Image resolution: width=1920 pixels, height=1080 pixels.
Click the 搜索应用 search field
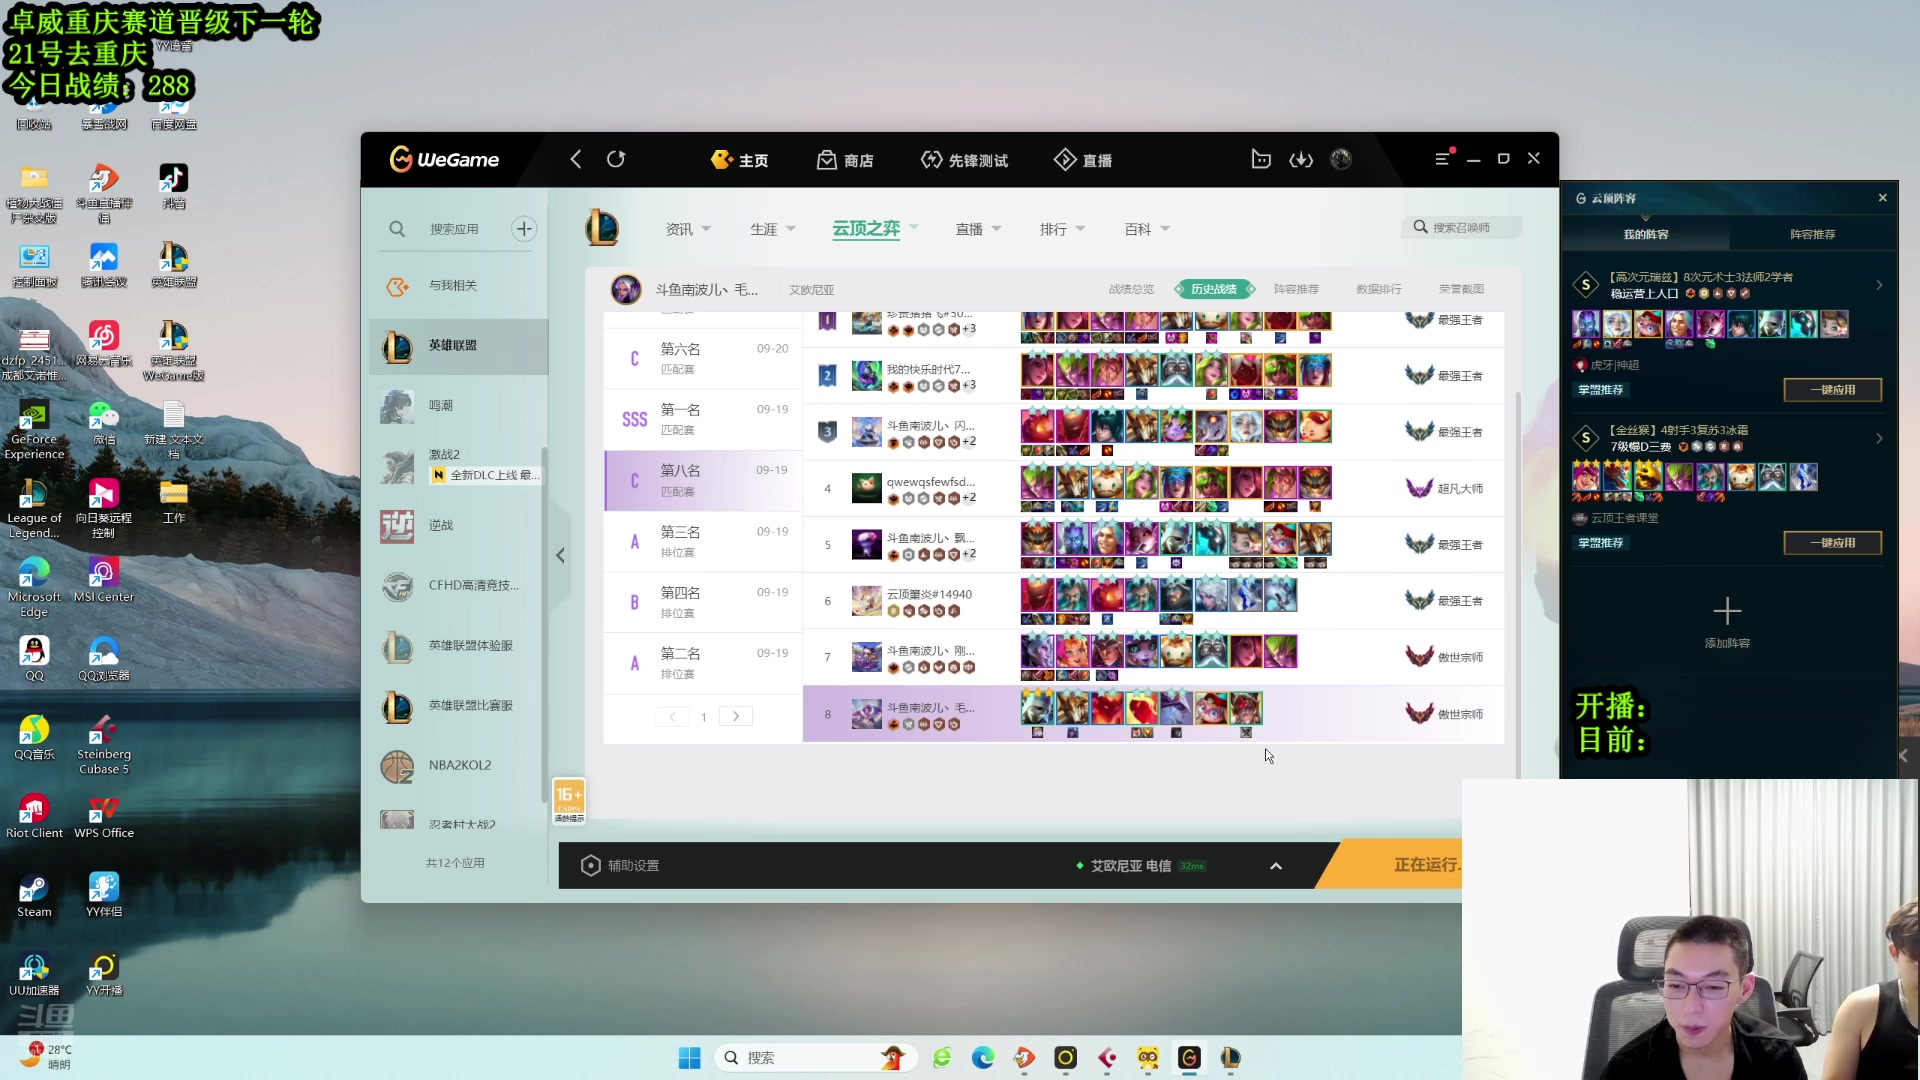click(x=454, y=229)
